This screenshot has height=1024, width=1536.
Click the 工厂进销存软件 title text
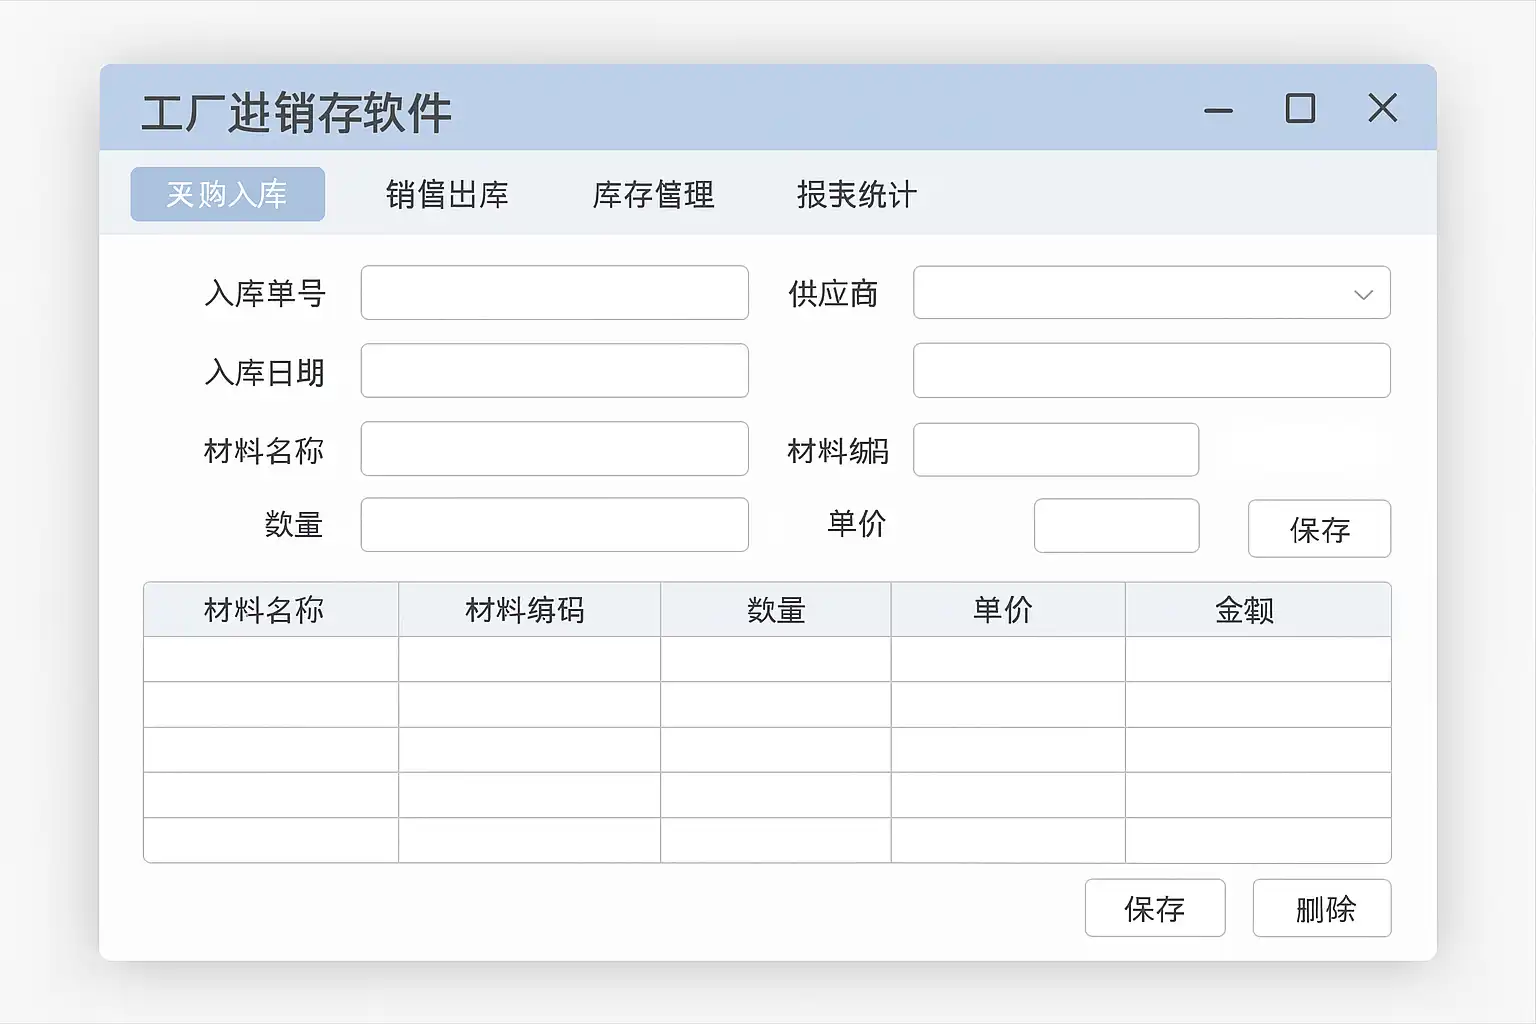pyautogui.click(x=297, y=112)
